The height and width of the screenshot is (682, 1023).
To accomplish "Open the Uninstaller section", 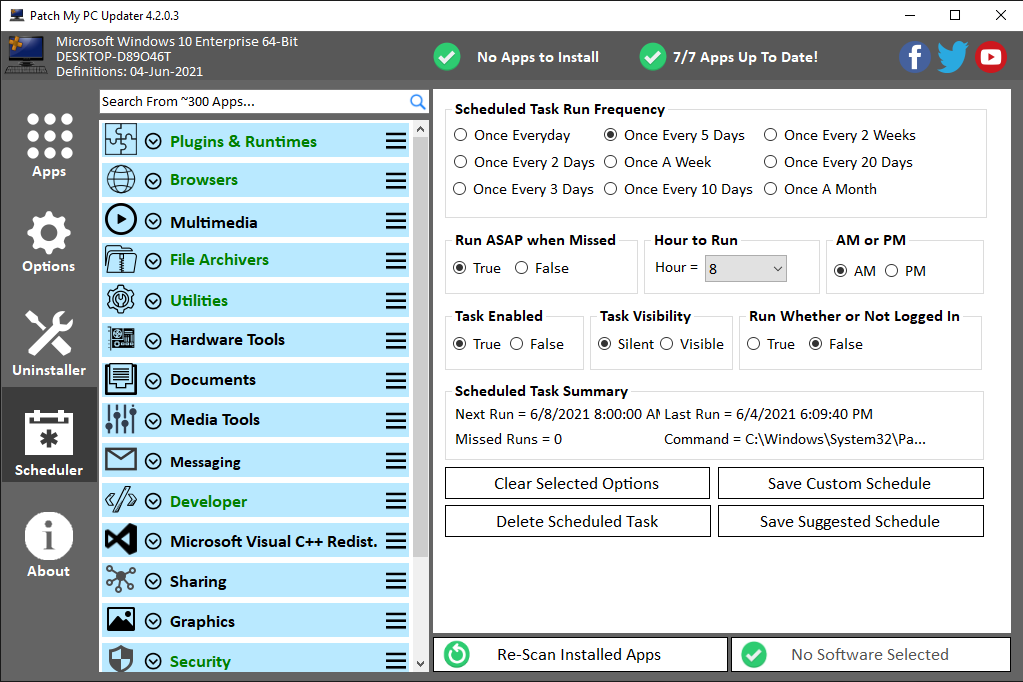I will [x=49, y=344].
